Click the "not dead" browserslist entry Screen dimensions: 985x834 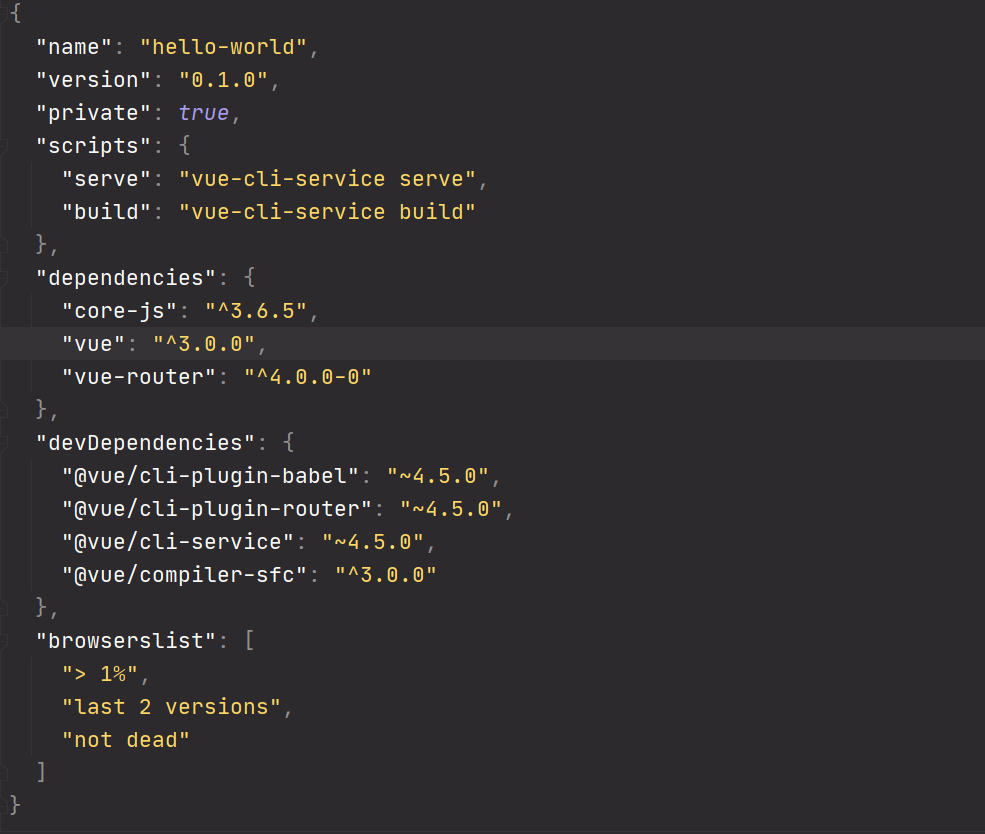tap(126, 740)
